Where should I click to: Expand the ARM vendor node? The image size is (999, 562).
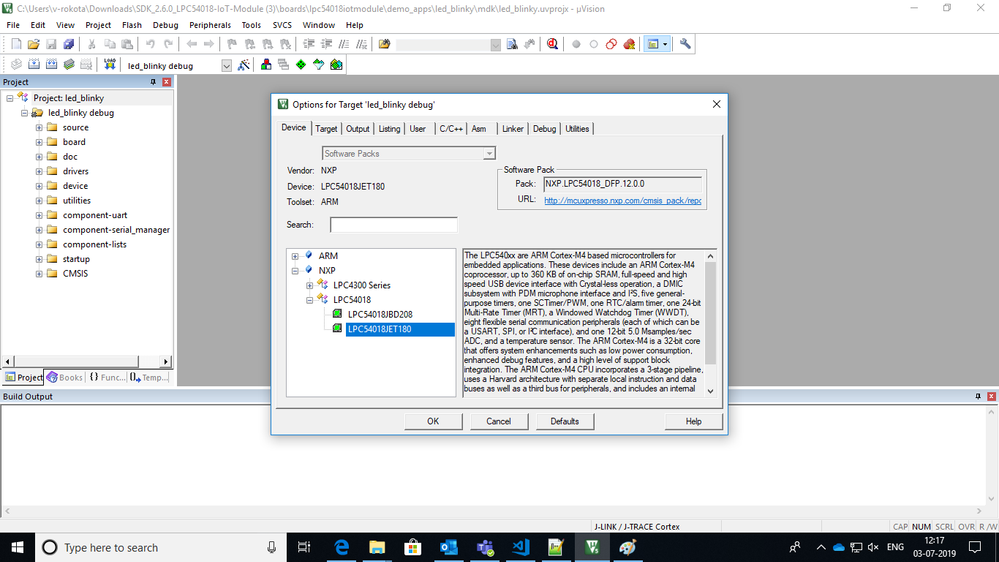click(x=295, y=256)
